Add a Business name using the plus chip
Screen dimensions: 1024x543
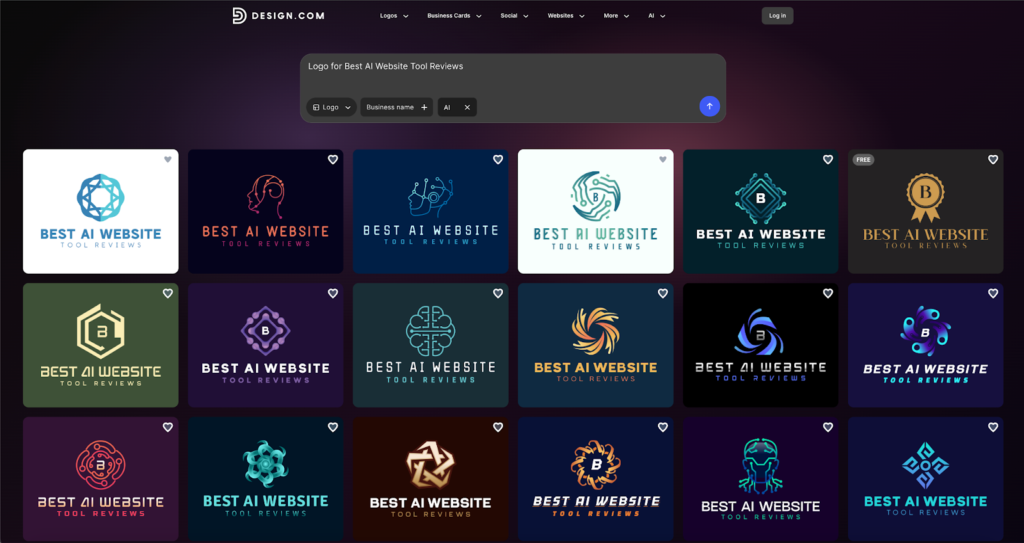pyautogui.click(x=424, y=107)
